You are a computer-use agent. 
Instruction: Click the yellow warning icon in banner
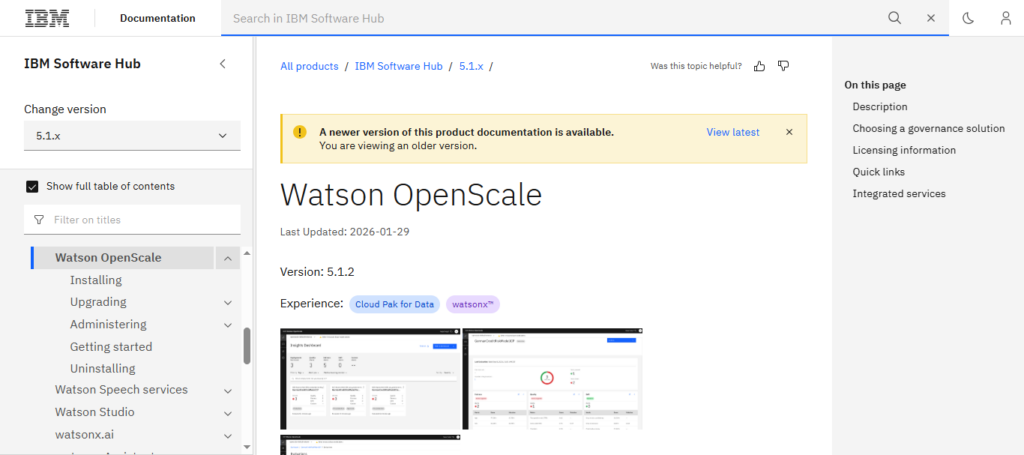click(300, 132)
